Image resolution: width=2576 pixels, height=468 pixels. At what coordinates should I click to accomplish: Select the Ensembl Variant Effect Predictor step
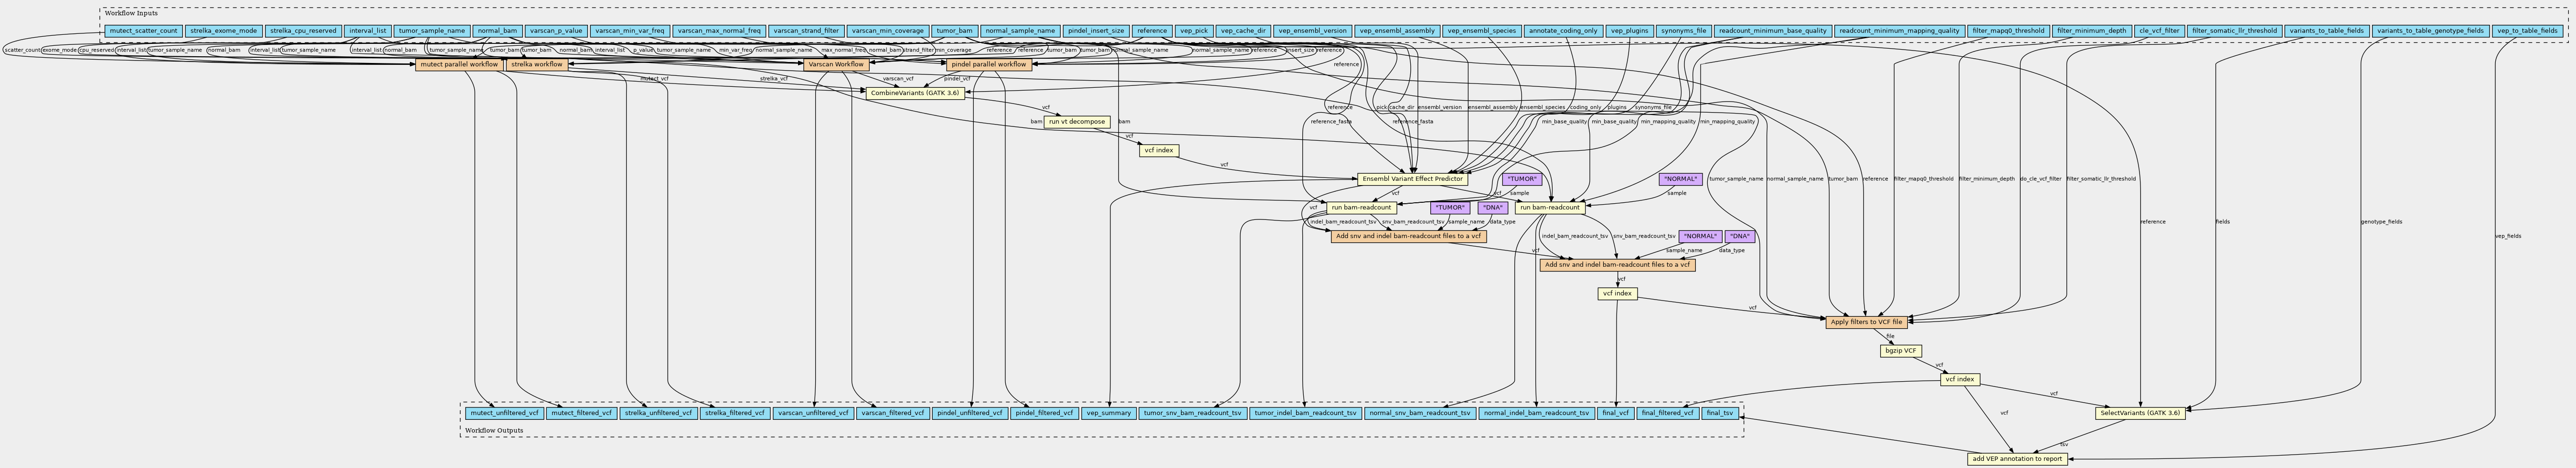[x=1412, y=179]
